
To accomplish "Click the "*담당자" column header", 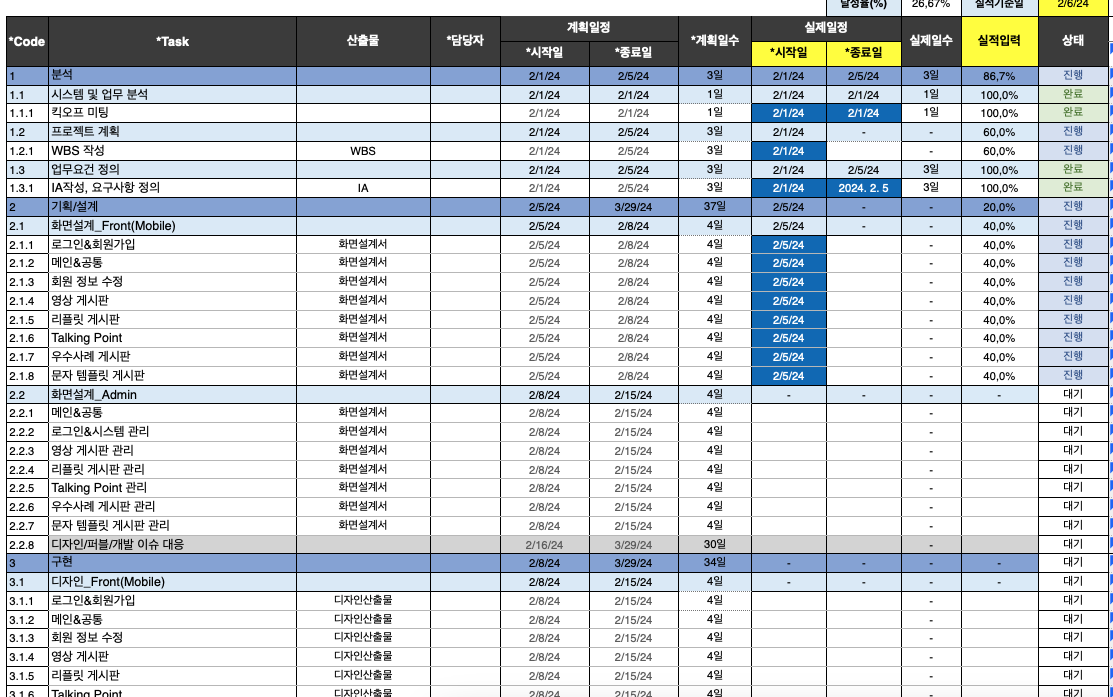I will tap(465, 42).
